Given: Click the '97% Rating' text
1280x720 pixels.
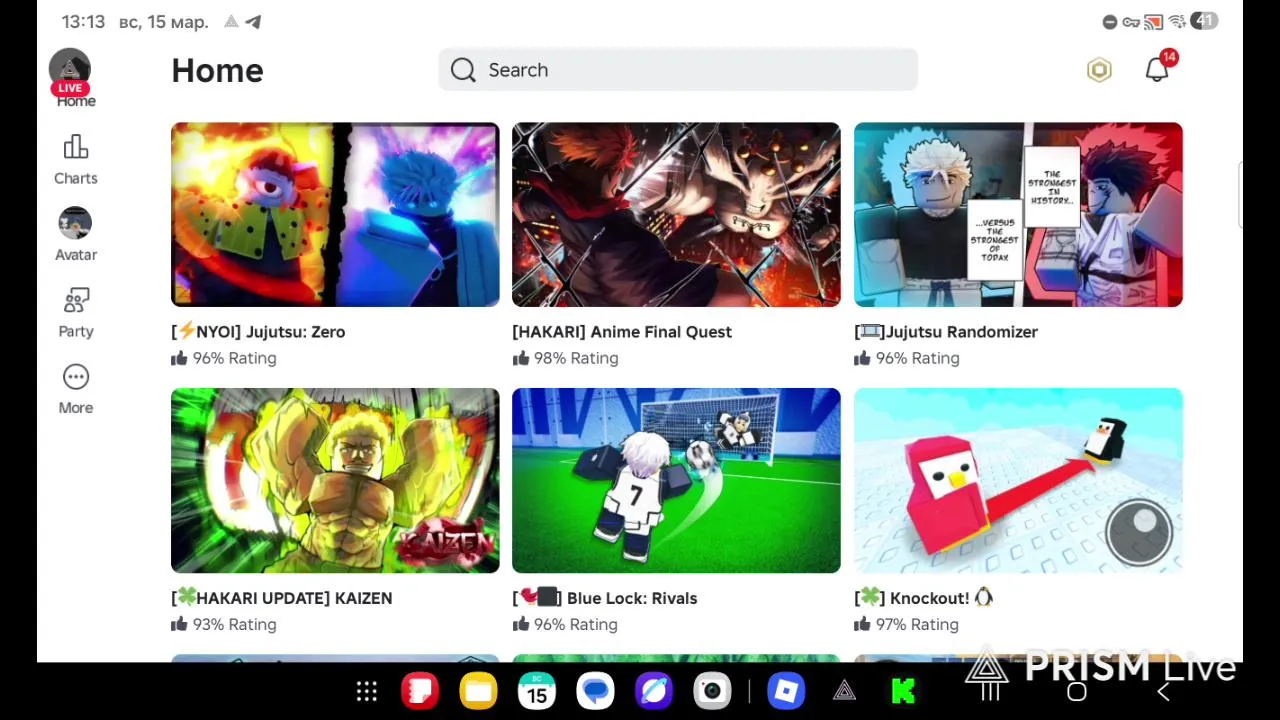Looking at the screenshot, I should 917,624.
